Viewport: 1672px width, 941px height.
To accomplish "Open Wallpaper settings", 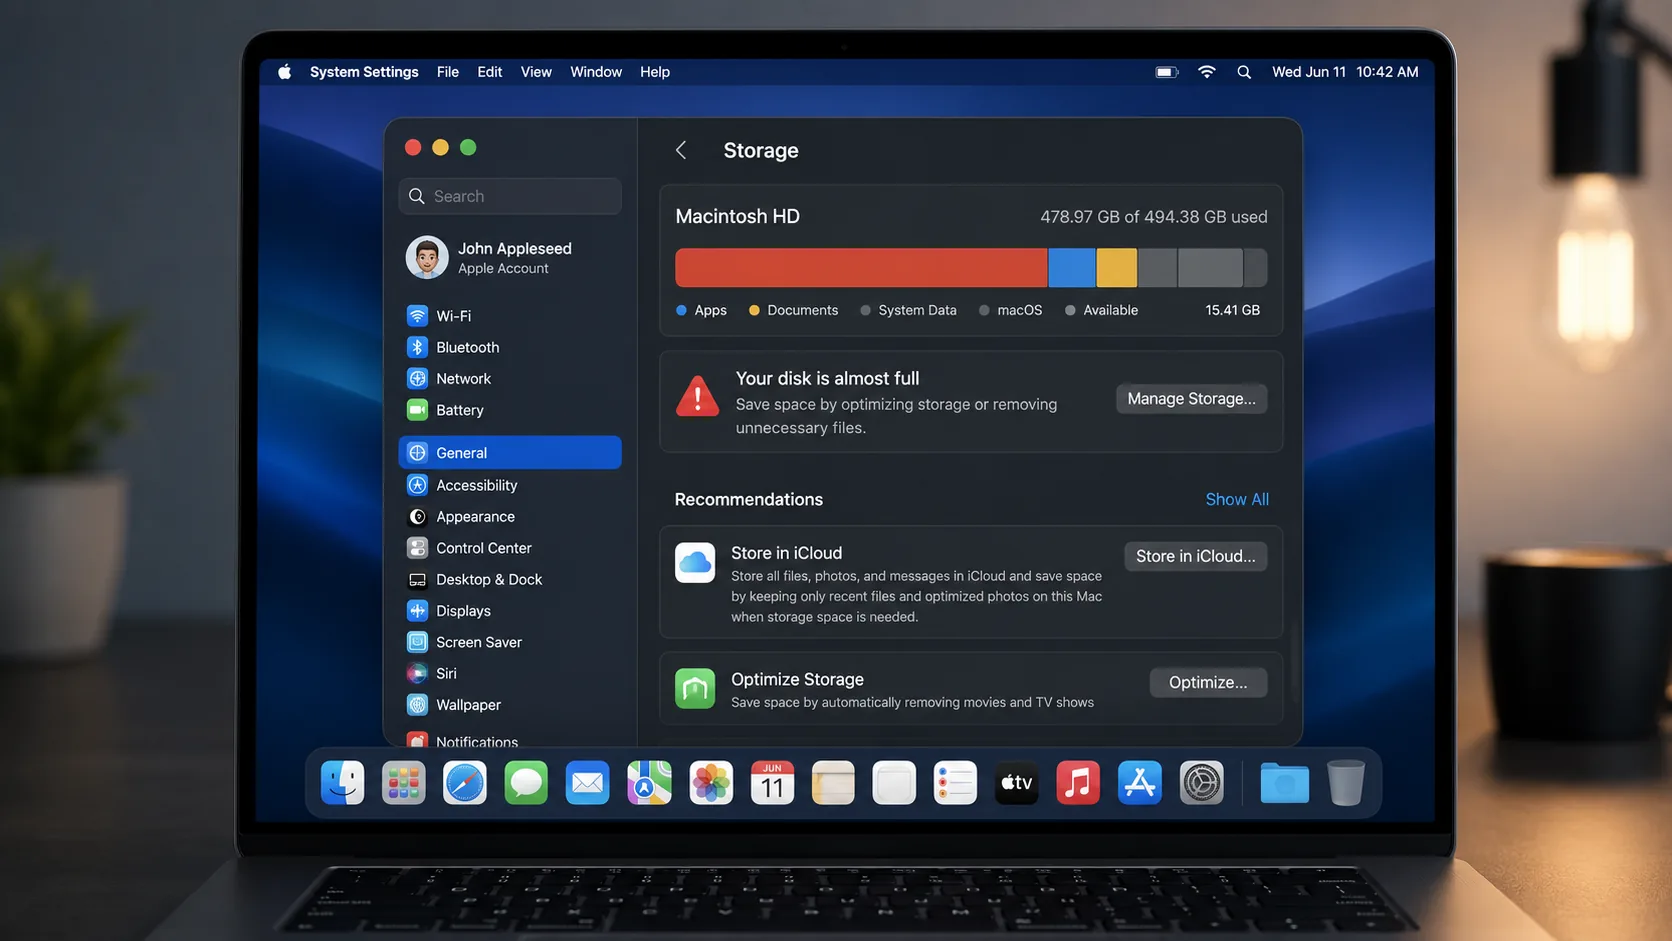I will coord(510,705).
